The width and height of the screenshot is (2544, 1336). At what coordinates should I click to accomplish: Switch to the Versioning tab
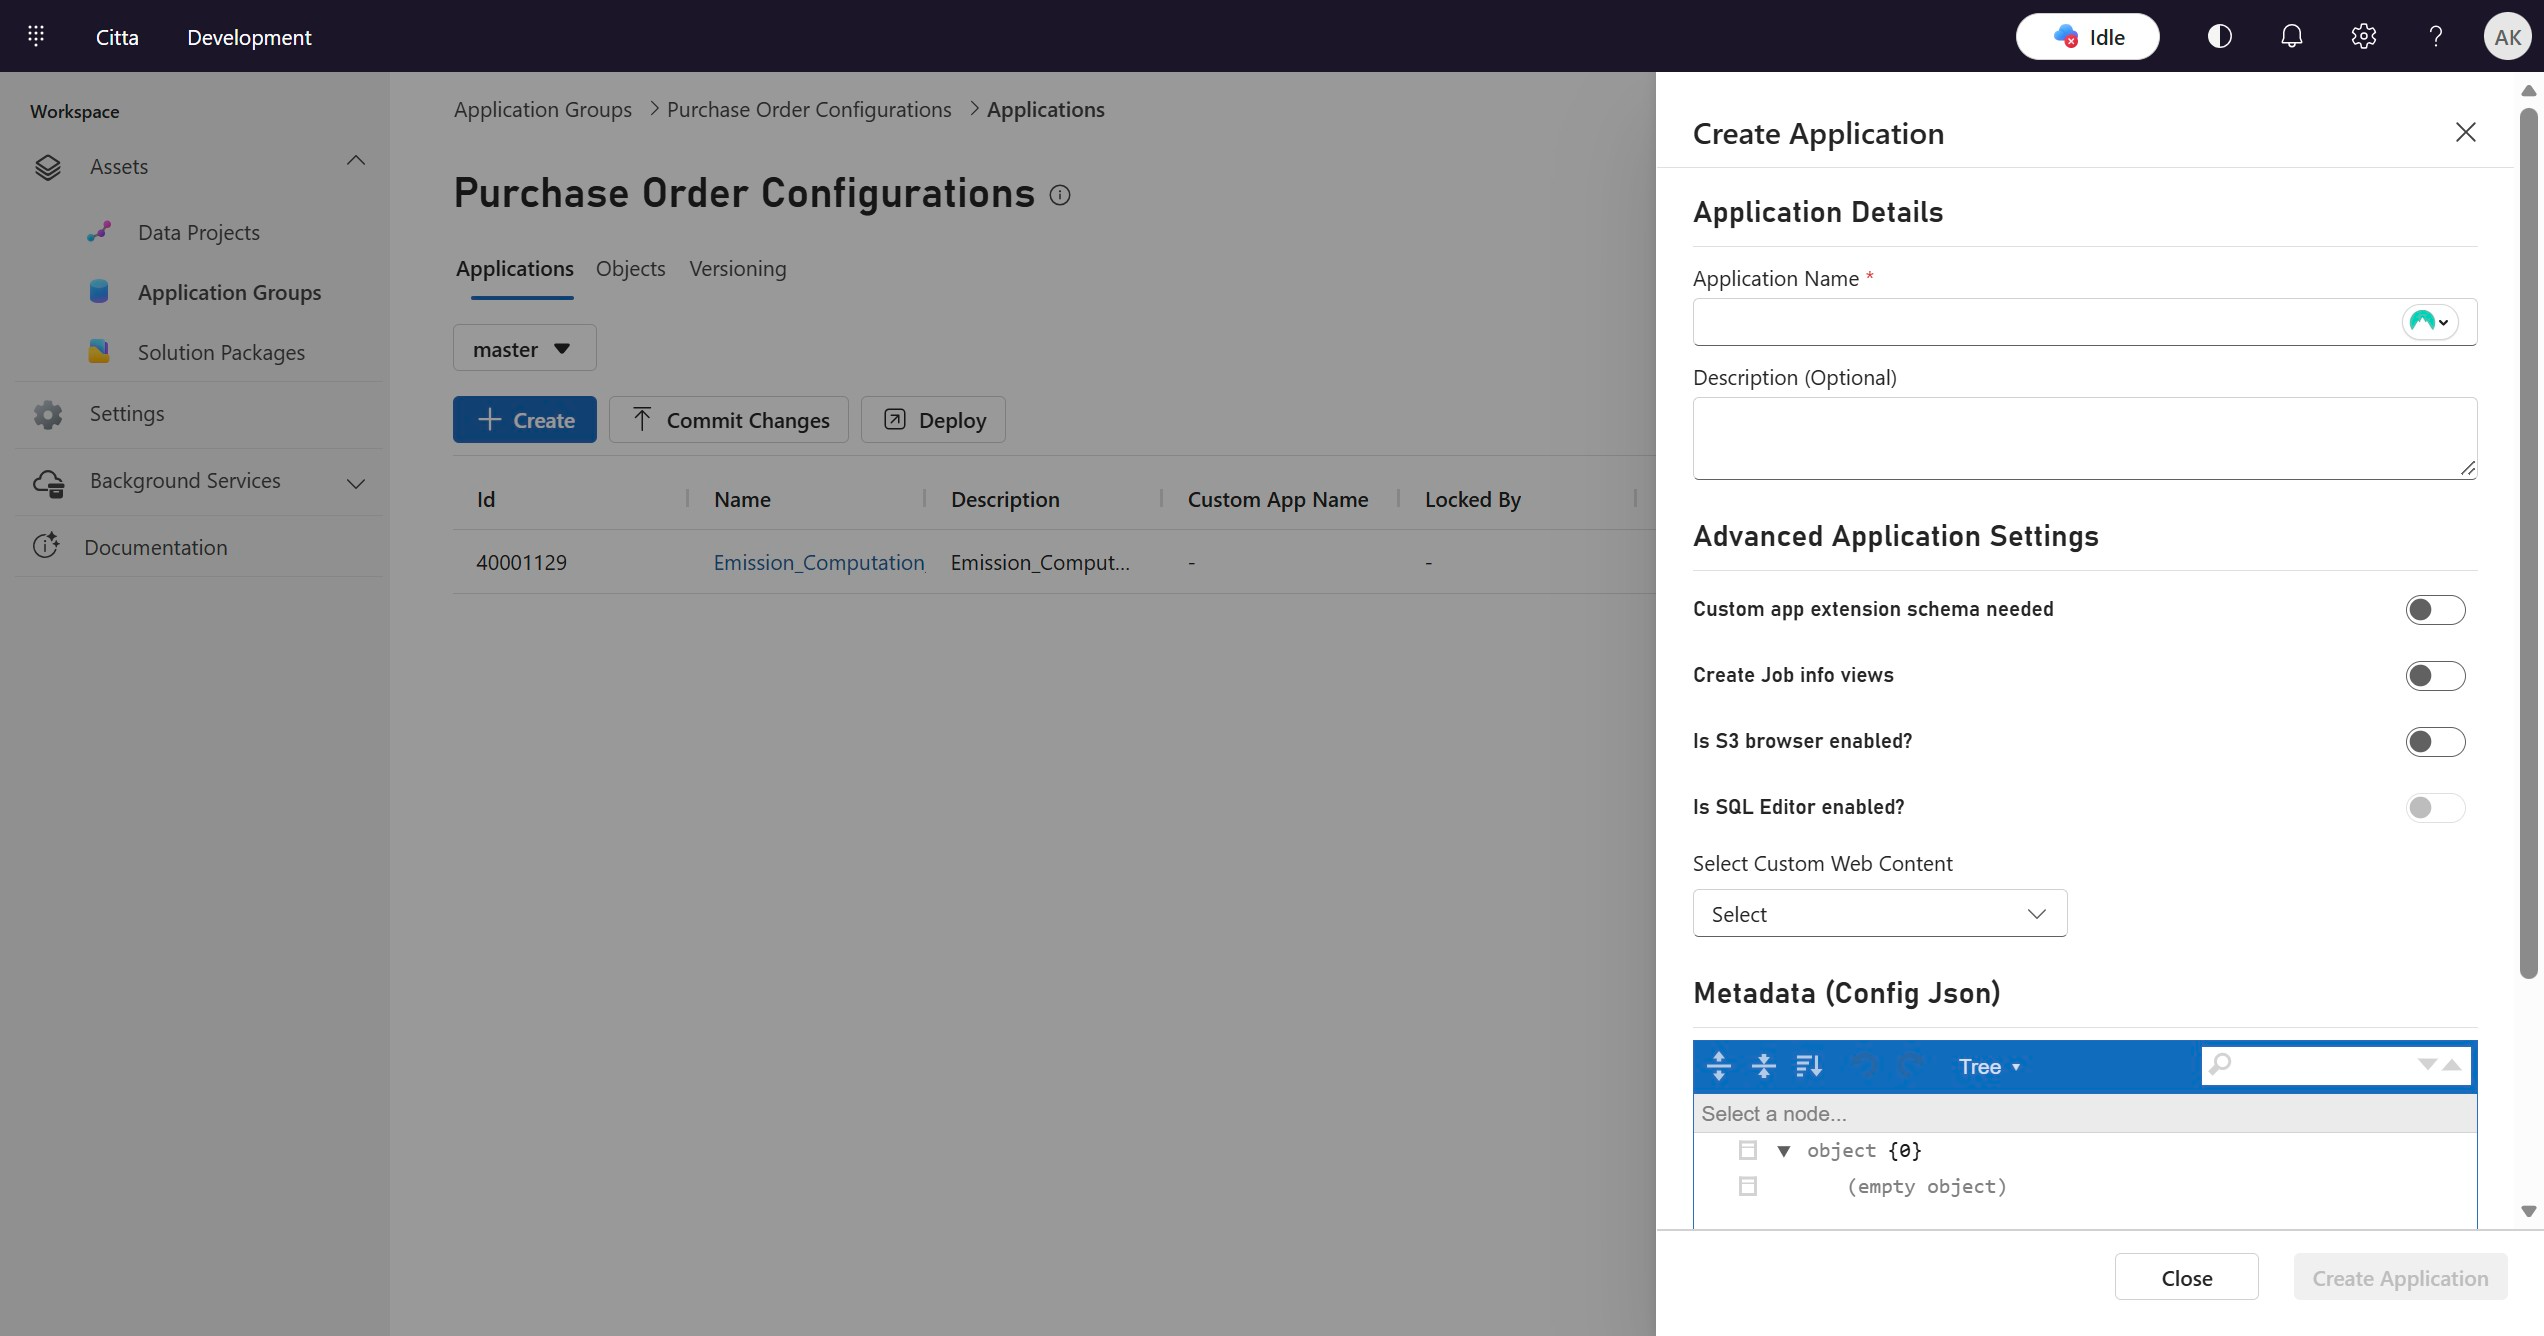point(737,269)
